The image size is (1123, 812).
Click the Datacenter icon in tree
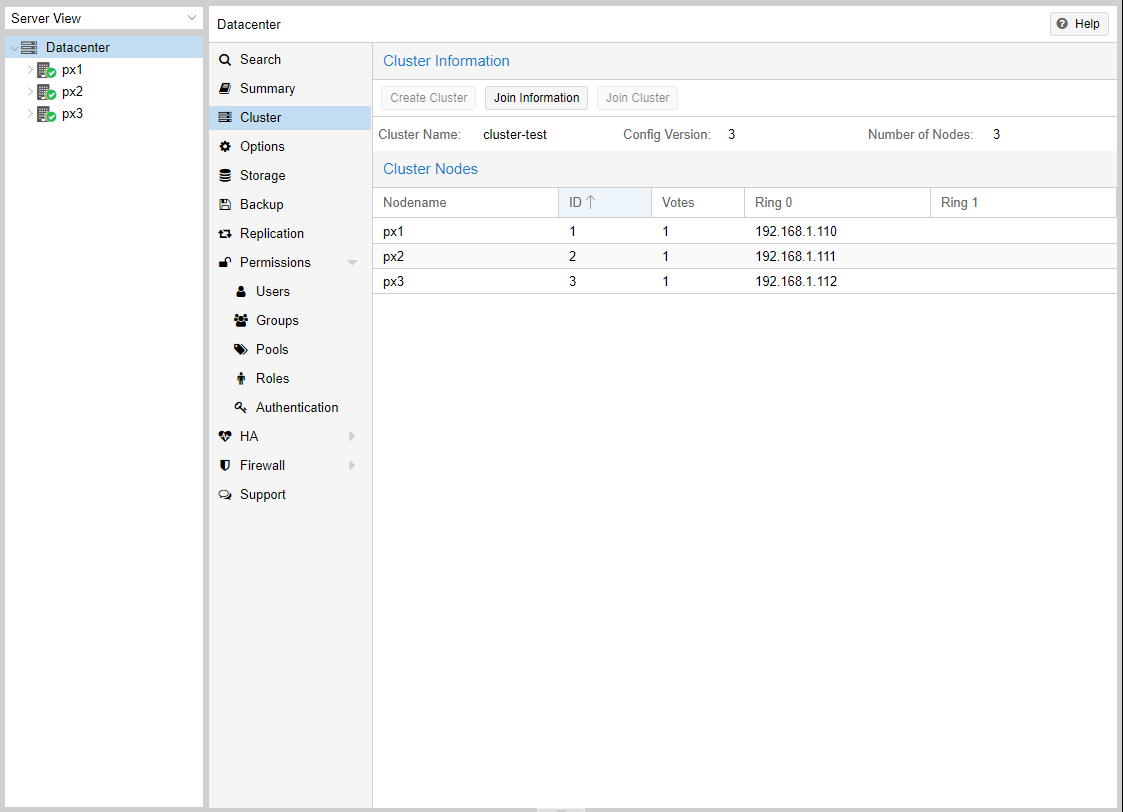coord(29,48)
